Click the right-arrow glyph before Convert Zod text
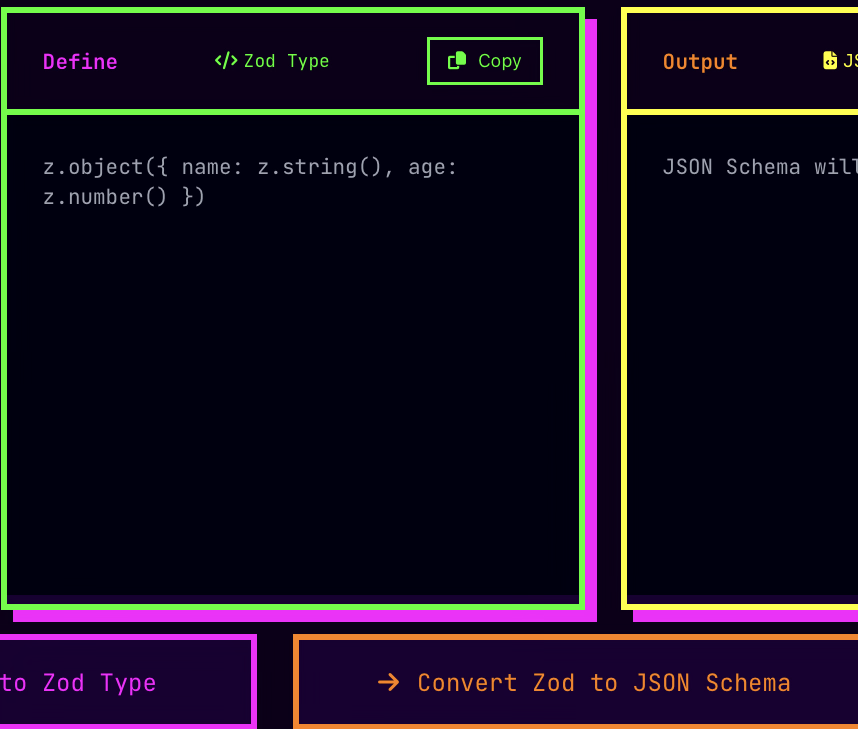The height and width of the screenshot is (729, 858). [x=389, y=682]
